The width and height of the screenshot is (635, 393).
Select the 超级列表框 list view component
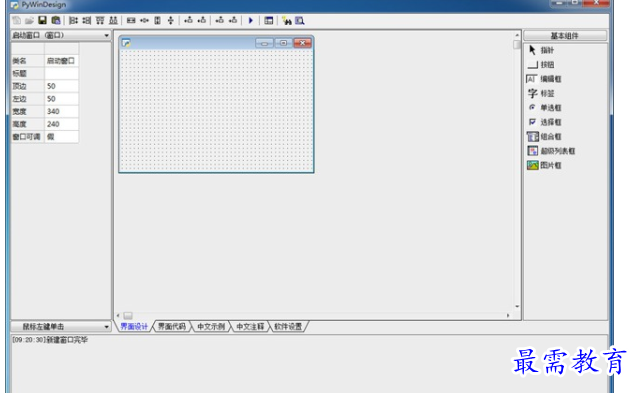[551, 151]
